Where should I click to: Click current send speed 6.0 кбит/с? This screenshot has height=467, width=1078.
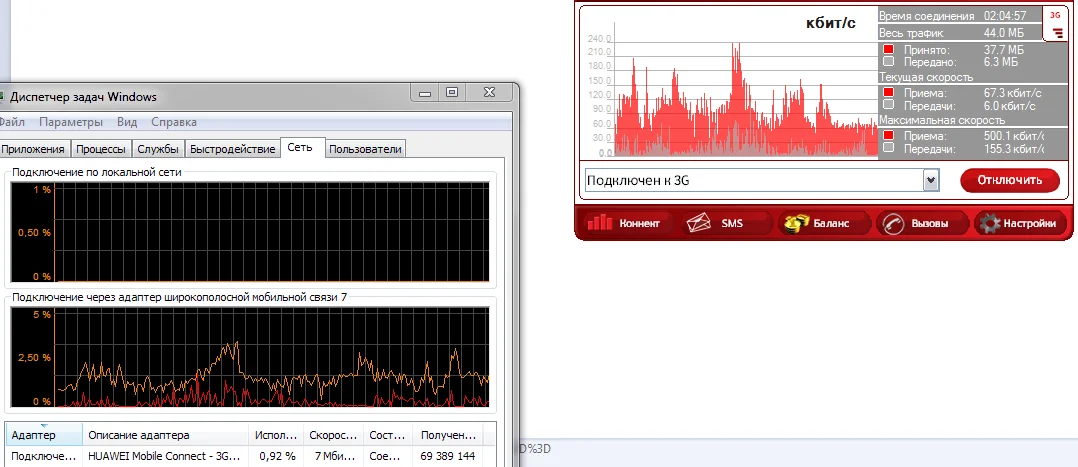pyautogui.click(x=1010, y=106)
